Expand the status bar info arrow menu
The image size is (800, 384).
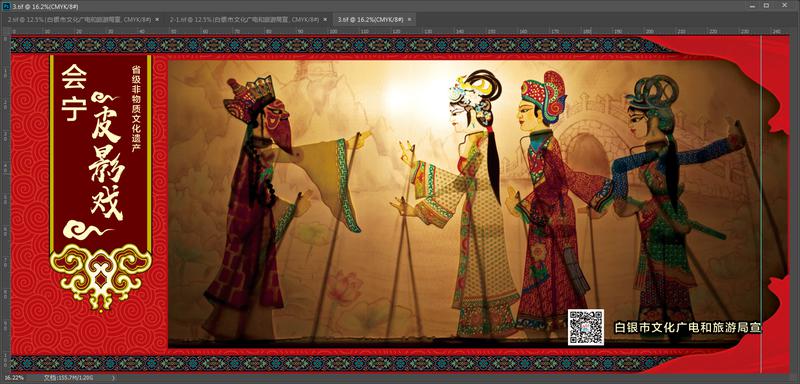[113, 378]
